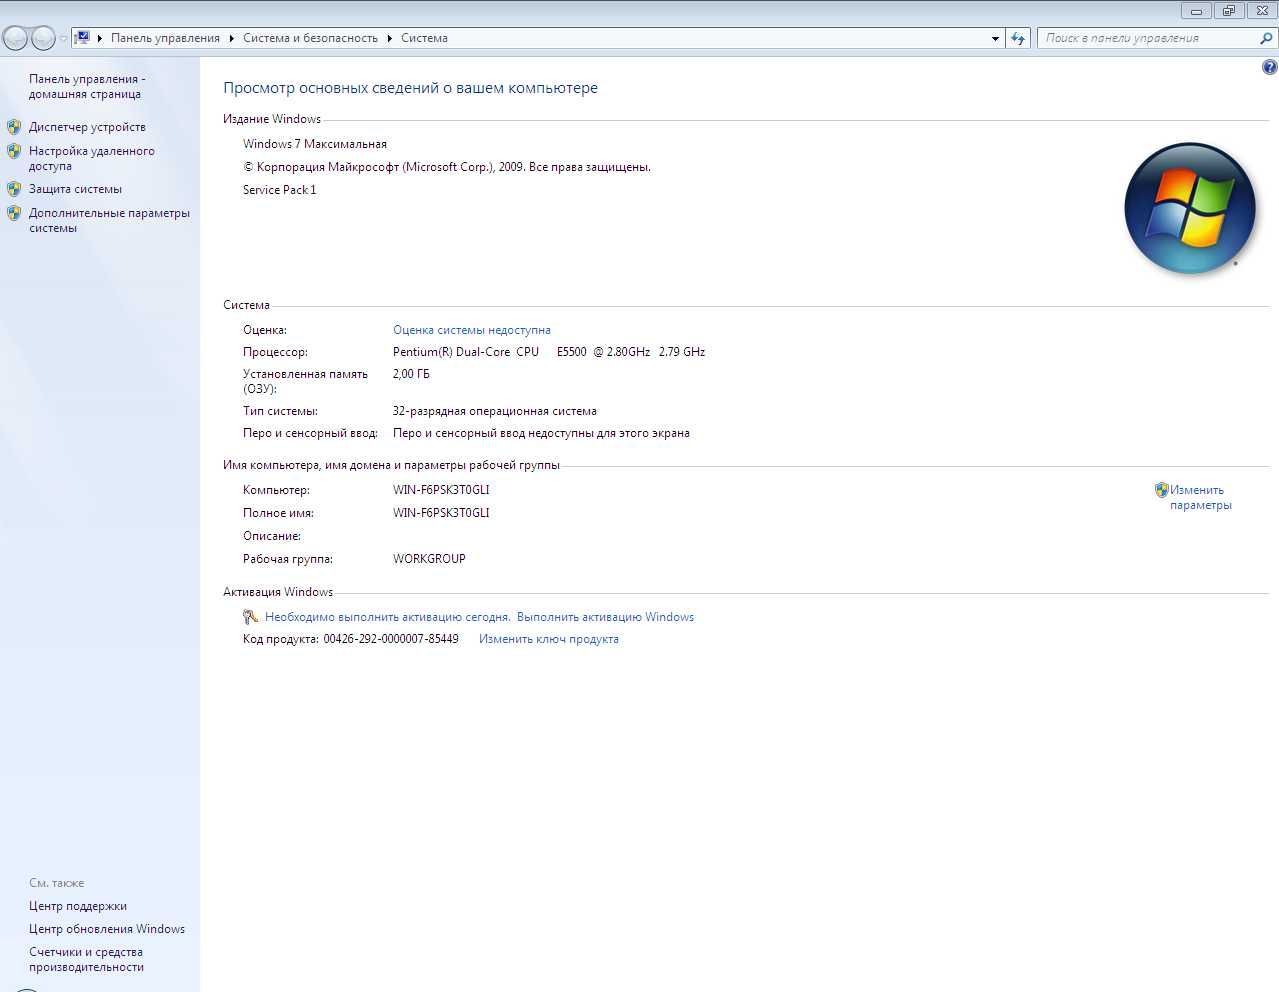1279x992 pixels.
Task: Expand arrow after Система и безопасность breadcrumb
Action: pyautogui.click(x=390, y=38)
